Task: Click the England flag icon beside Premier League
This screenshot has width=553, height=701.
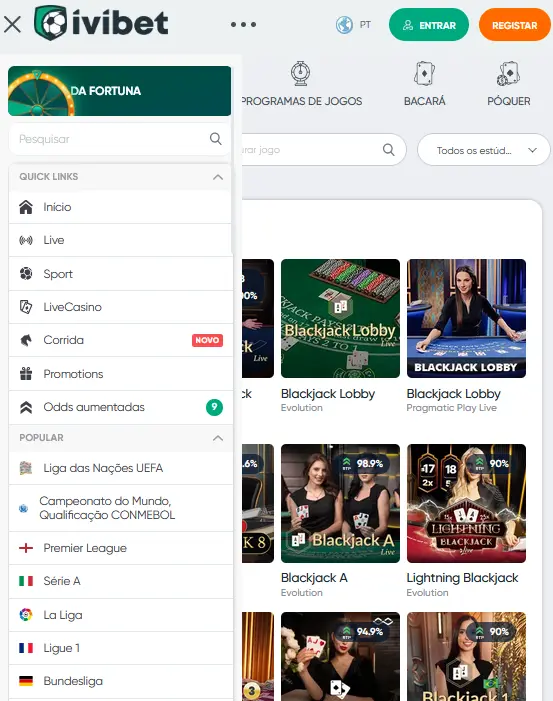Action: click(26, 548)
